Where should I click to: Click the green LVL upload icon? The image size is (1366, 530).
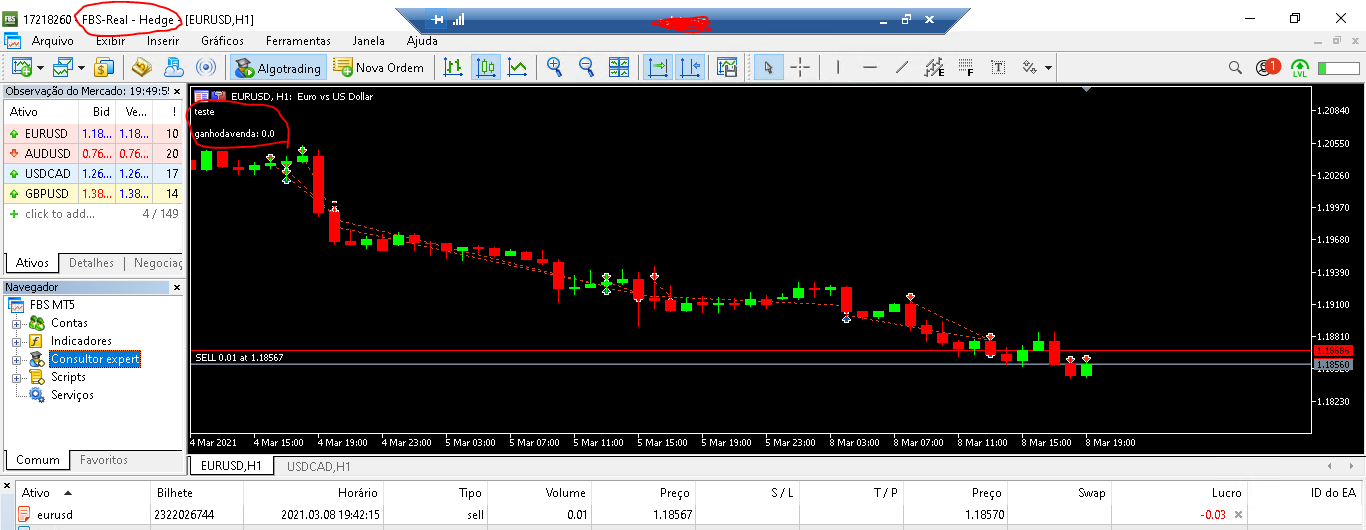[x=1300, y=68]
